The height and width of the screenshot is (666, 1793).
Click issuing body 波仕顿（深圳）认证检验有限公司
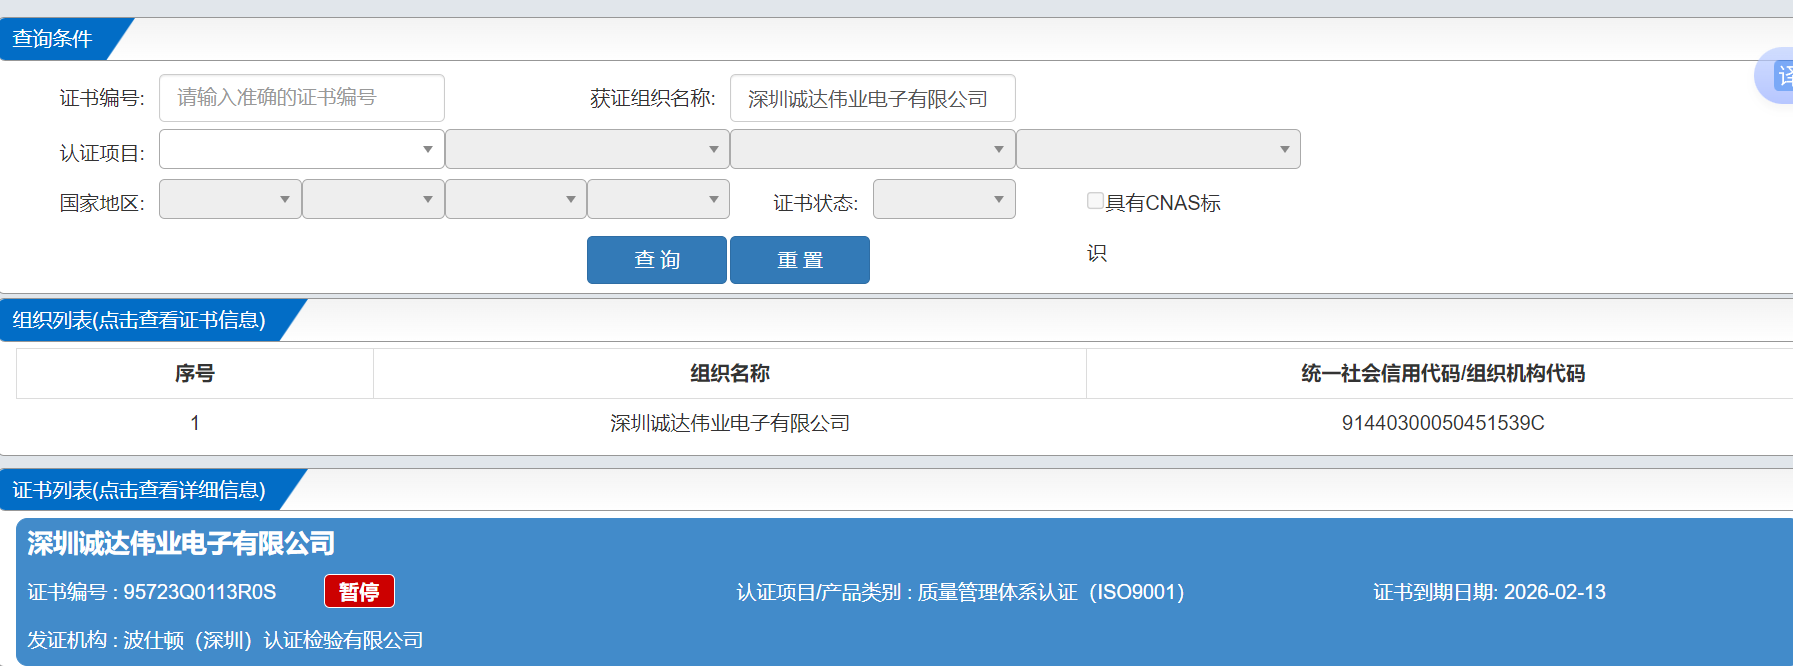tap(273, 640)
